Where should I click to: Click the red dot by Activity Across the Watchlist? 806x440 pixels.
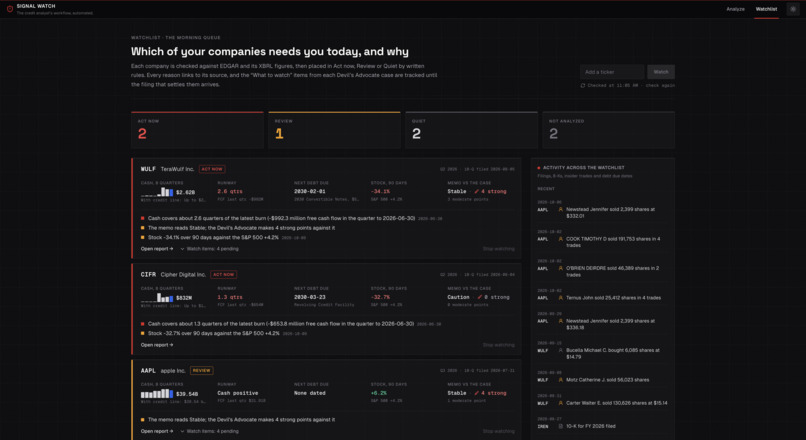(x=539, y=168)
